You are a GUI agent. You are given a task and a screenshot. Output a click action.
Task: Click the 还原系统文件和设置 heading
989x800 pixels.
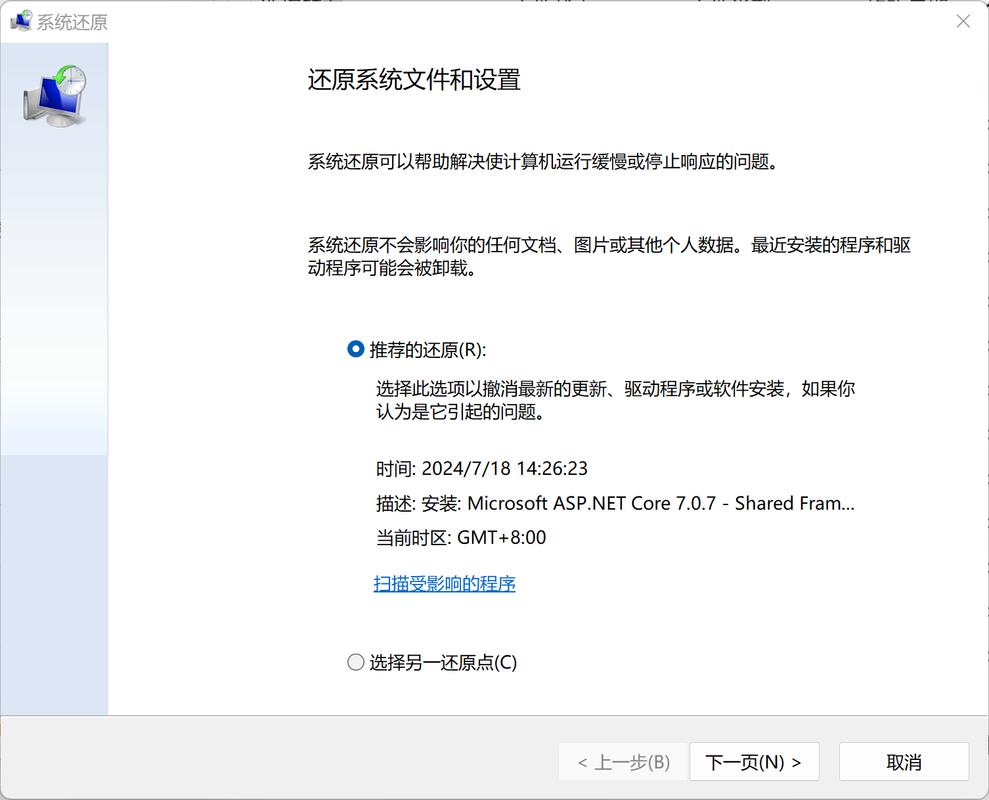pyautogui.click(x=414, y=80)
